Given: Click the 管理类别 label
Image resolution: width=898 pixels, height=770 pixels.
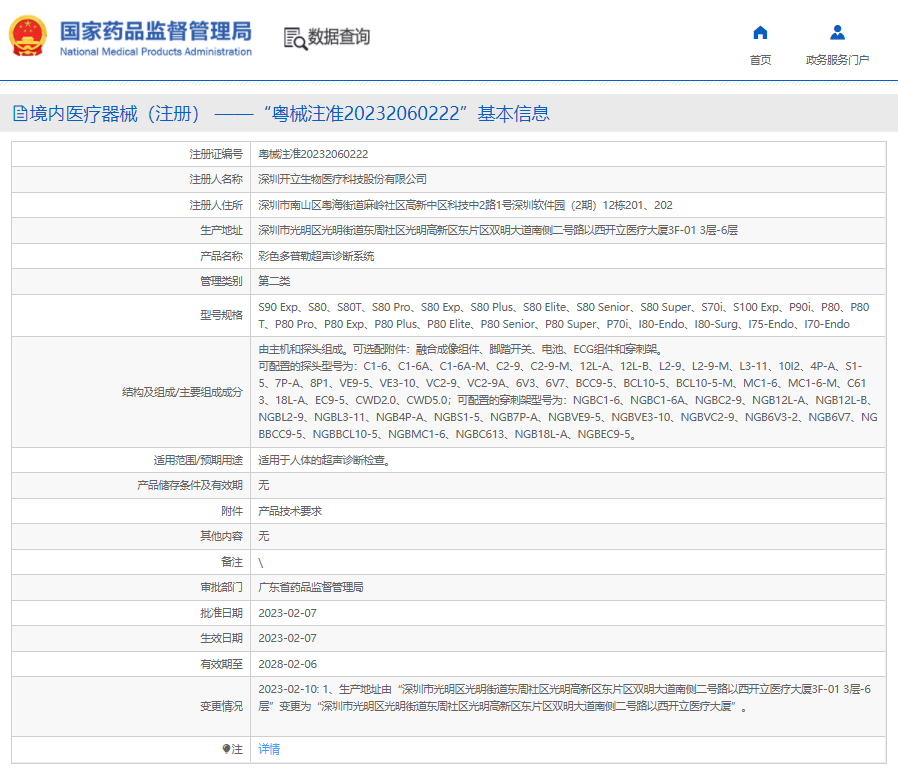Looking at the screenshot, I should (x=221, y=281).
